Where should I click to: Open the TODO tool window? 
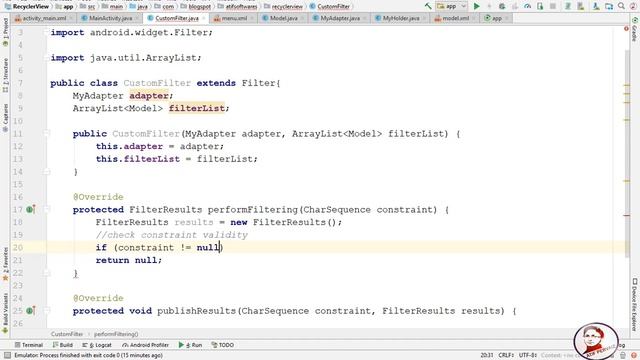click(222, 345)
